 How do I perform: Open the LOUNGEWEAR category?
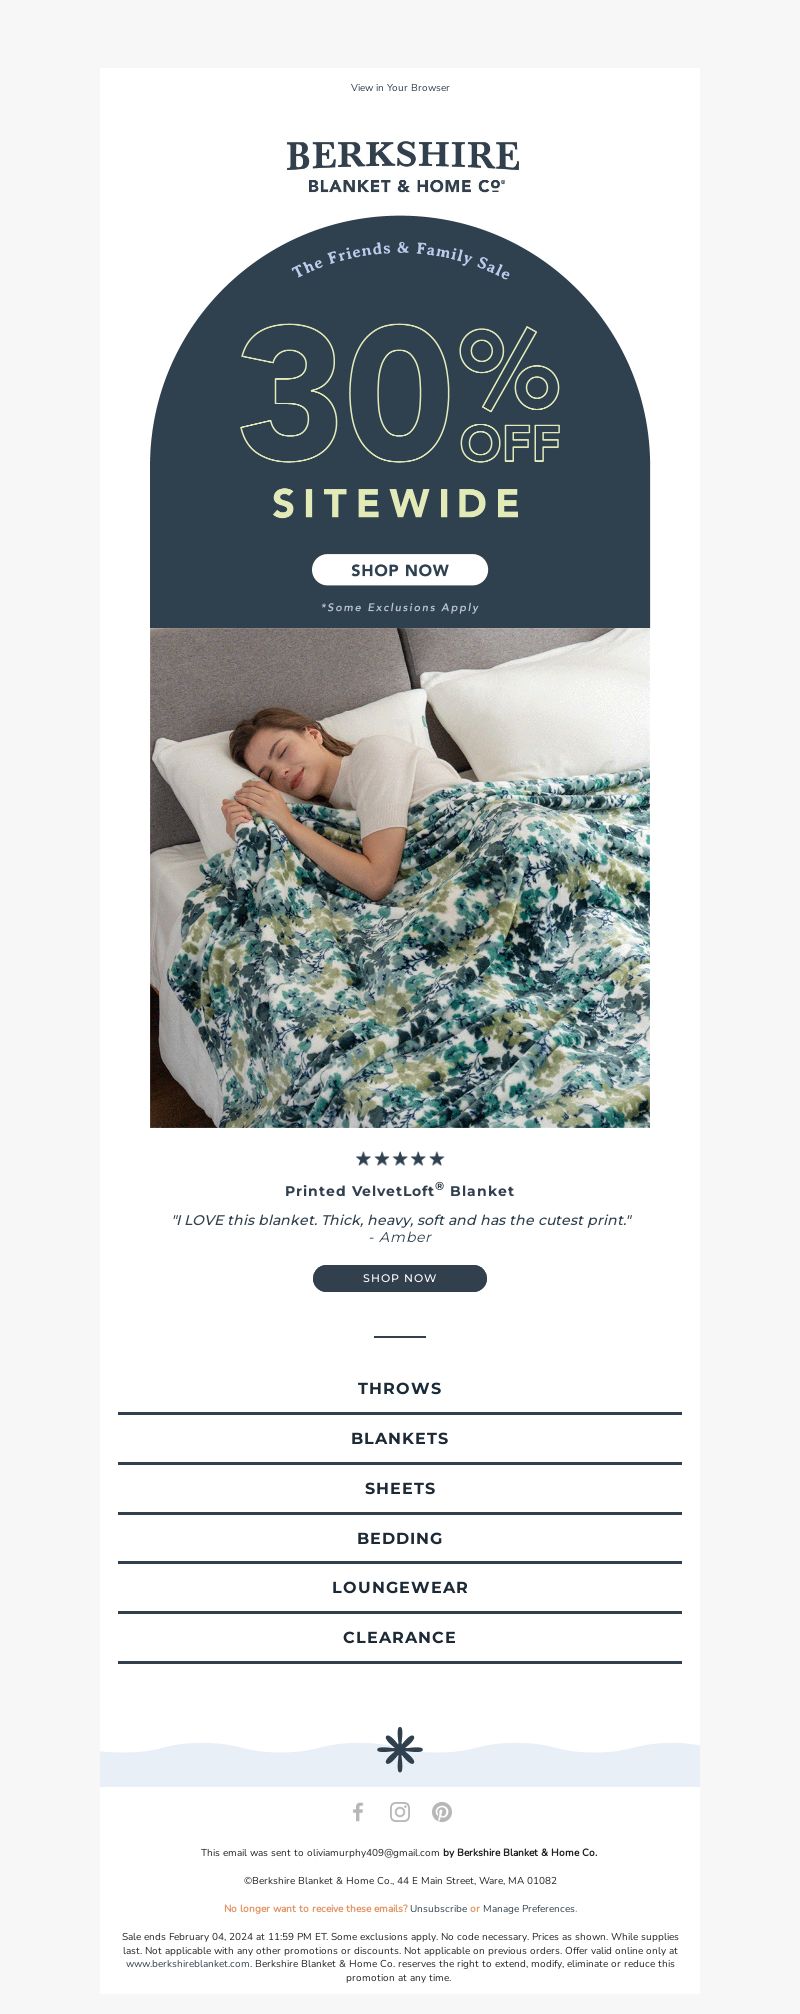(x=400, y=1587)
